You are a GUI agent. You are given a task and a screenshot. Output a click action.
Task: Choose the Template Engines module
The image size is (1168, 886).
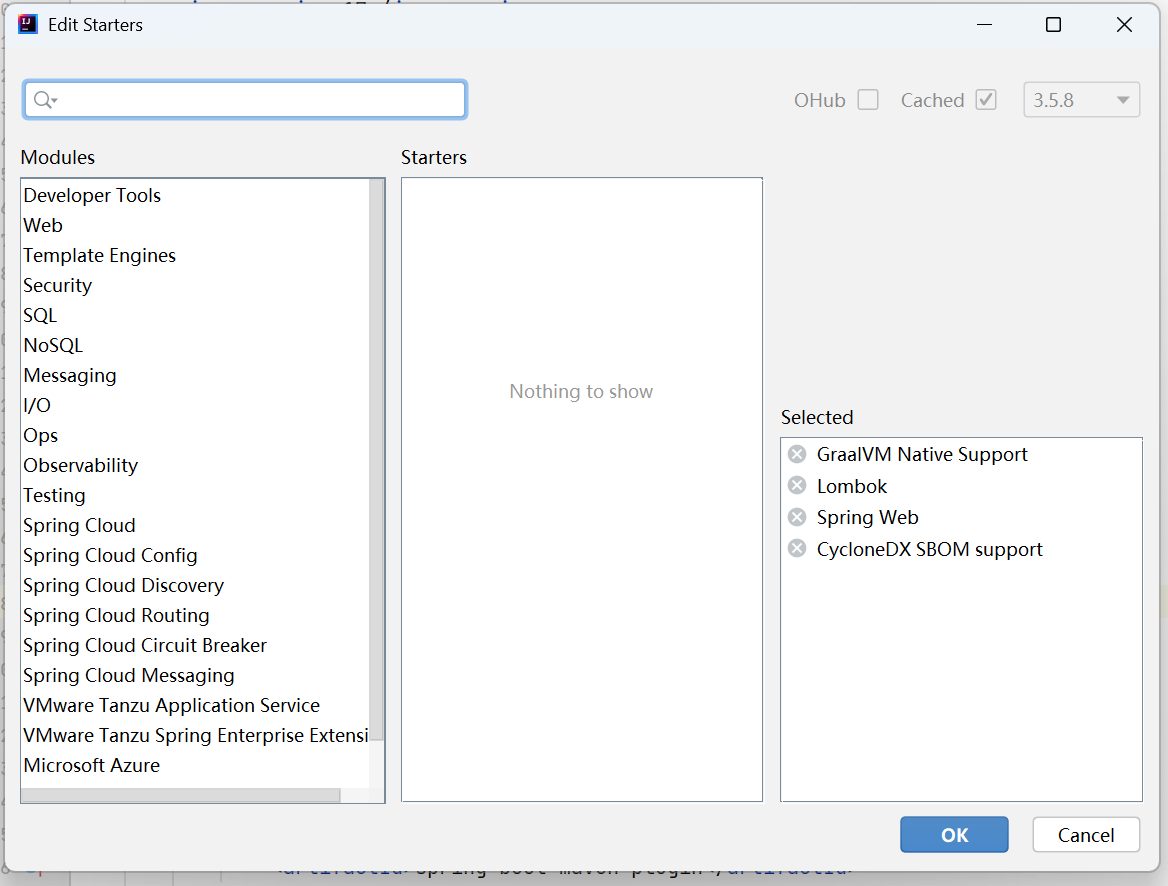tap(196, 255)
